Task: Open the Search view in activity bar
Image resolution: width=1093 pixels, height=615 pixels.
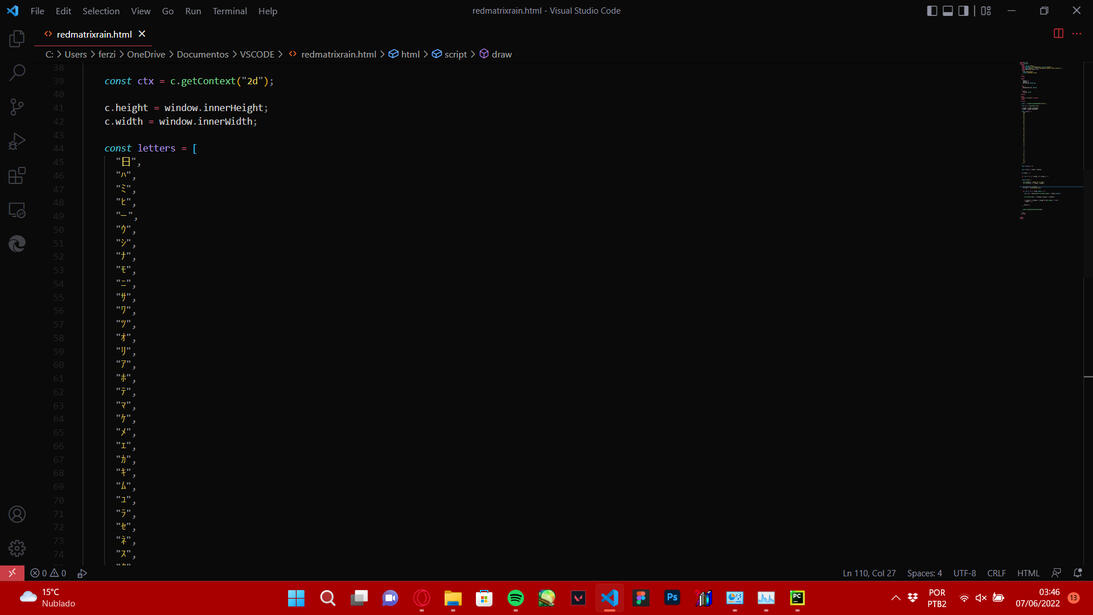Action: pos(17,73)
